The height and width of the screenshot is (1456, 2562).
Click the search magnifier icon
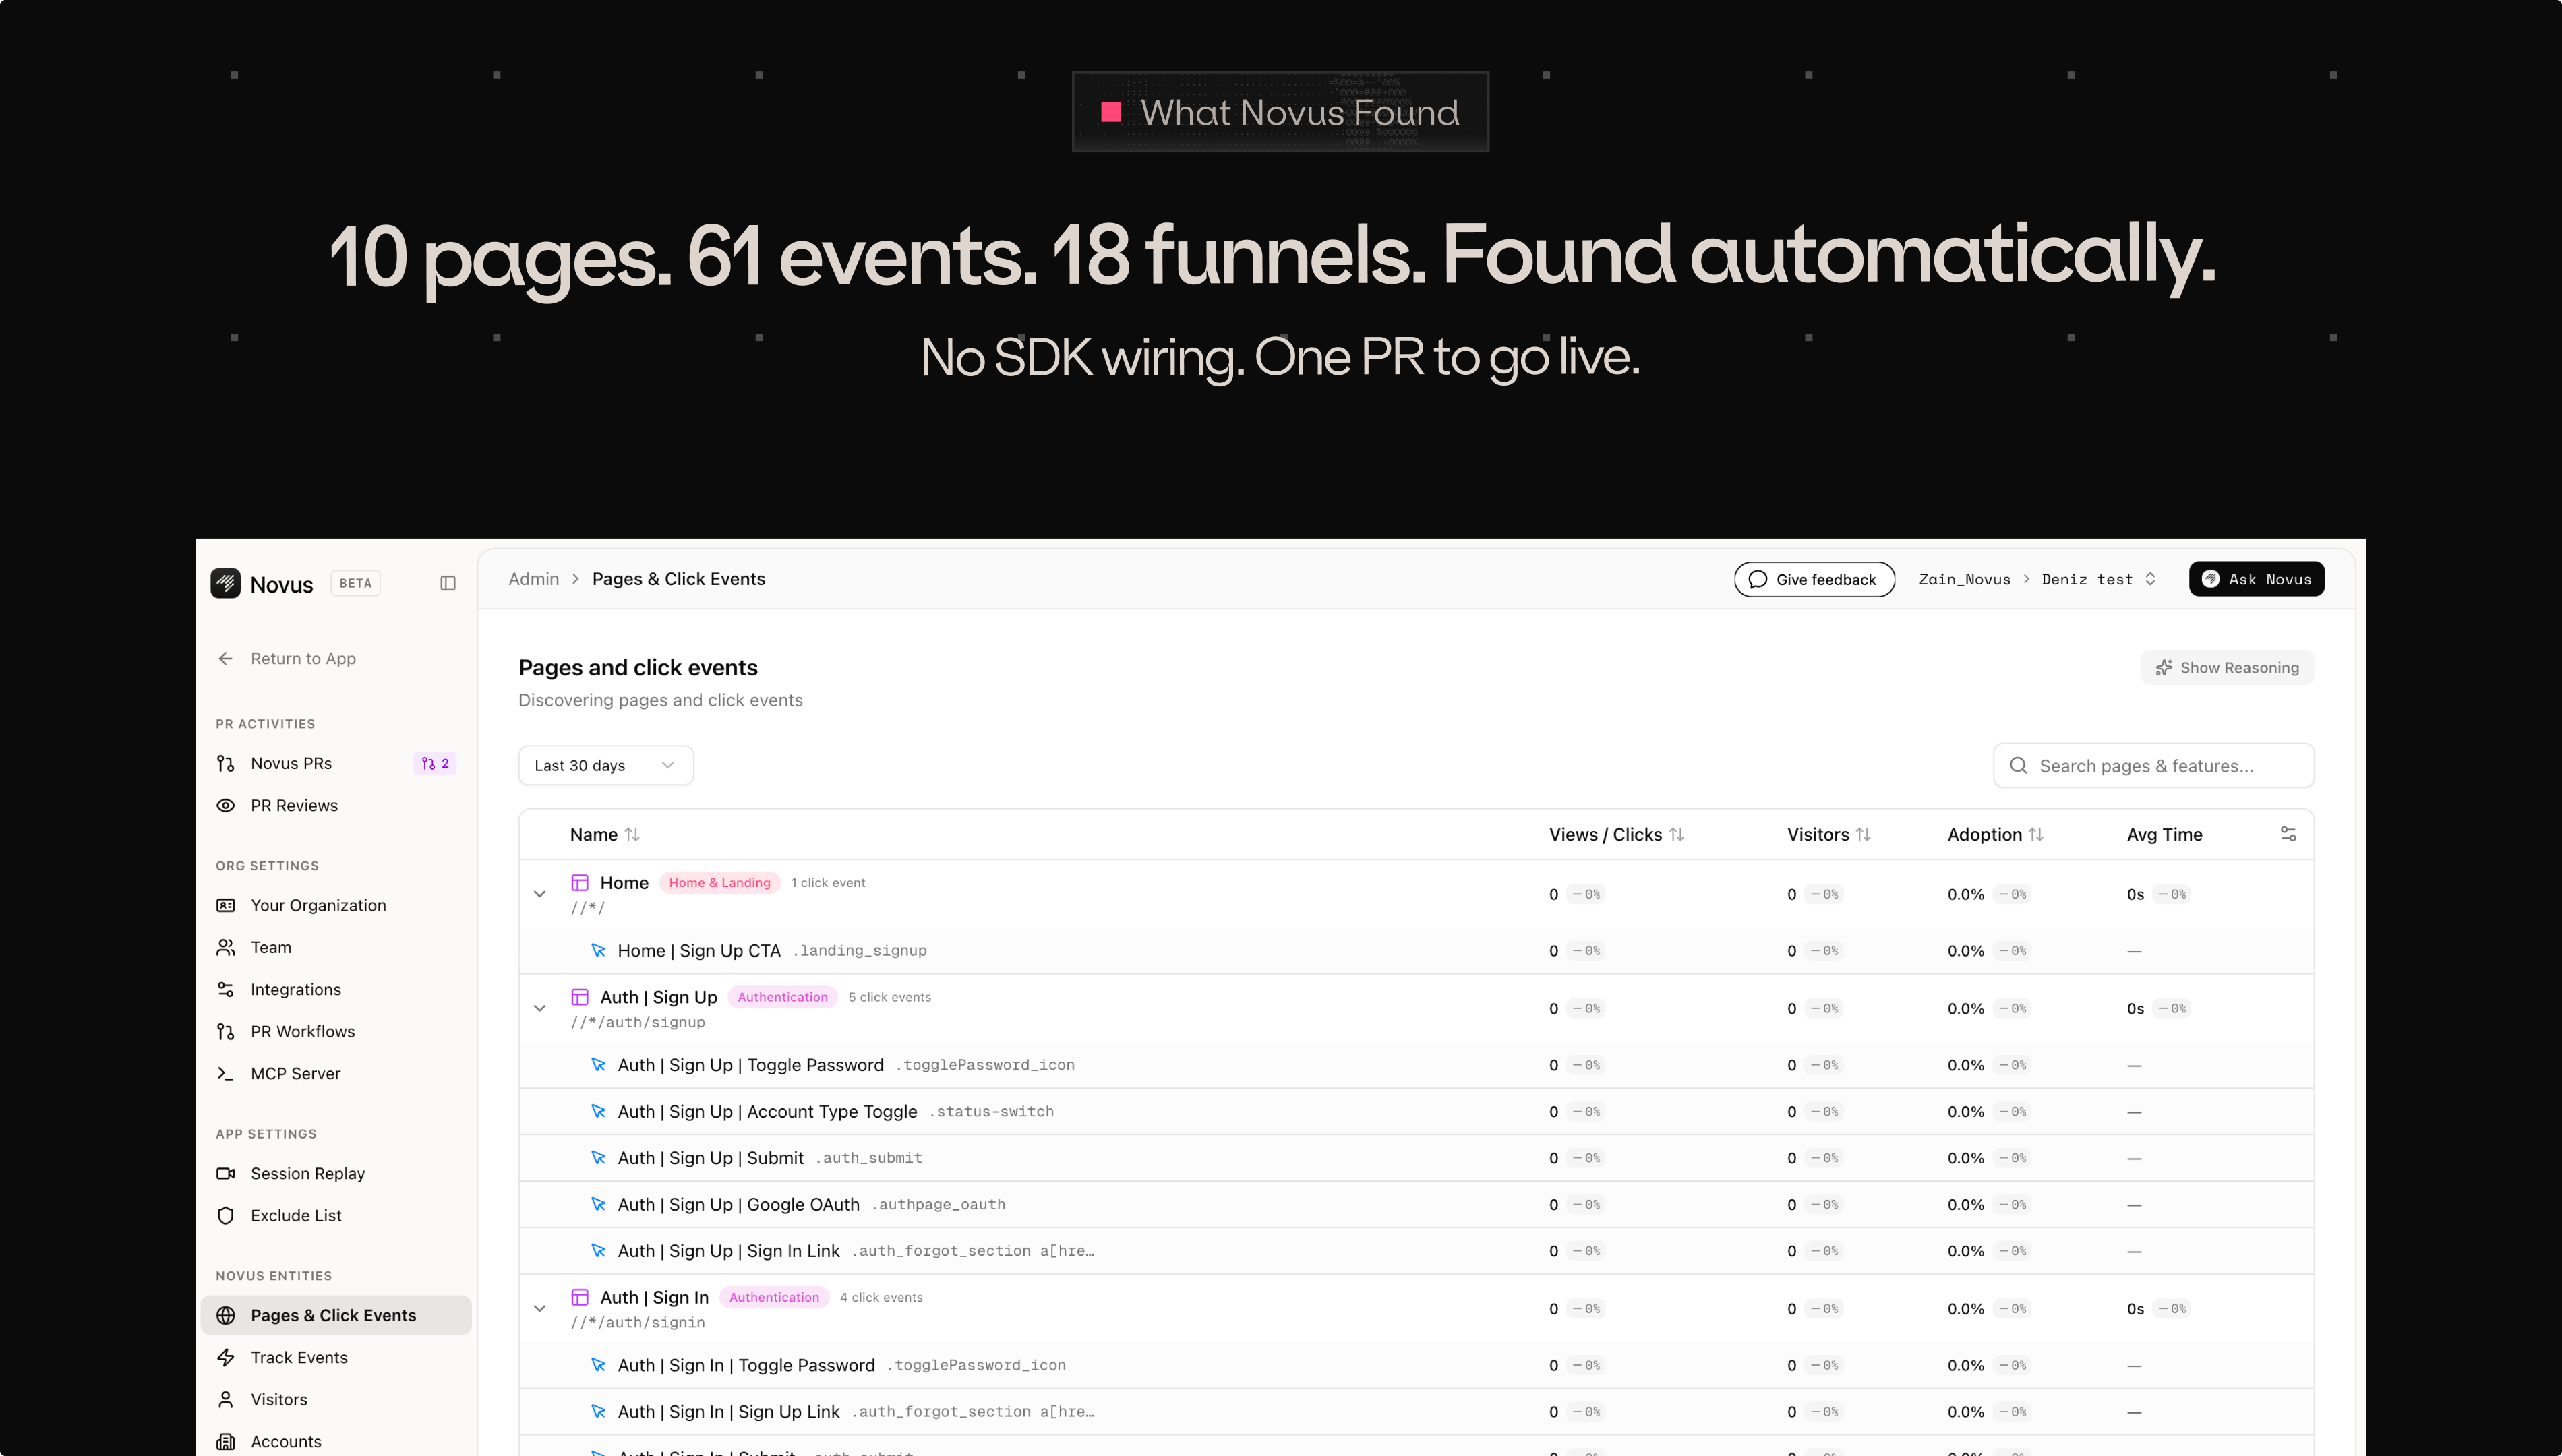2018,765
